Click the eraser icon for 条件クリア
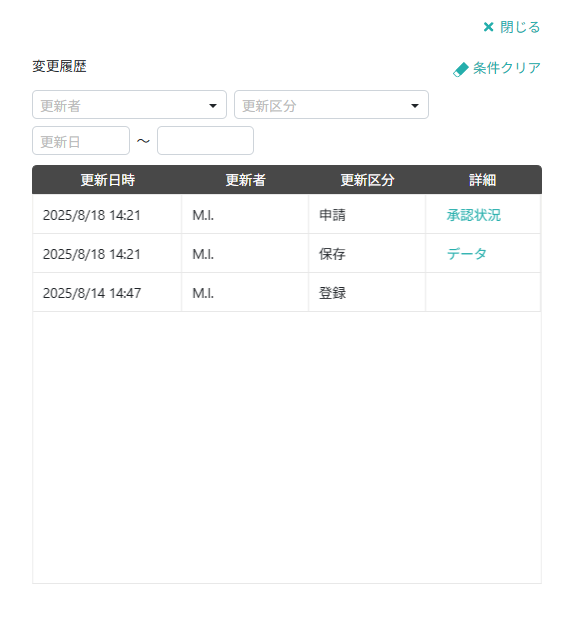Image resolution: width=571 pixels, height=623 pixels. tap(461, 70)
